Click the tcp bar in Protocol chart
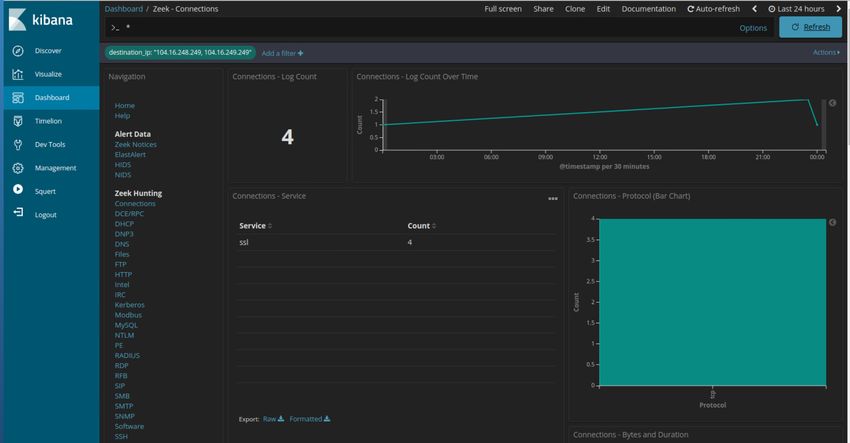The width and height of the screenshot is (850, 443). [x=712, y=303]
